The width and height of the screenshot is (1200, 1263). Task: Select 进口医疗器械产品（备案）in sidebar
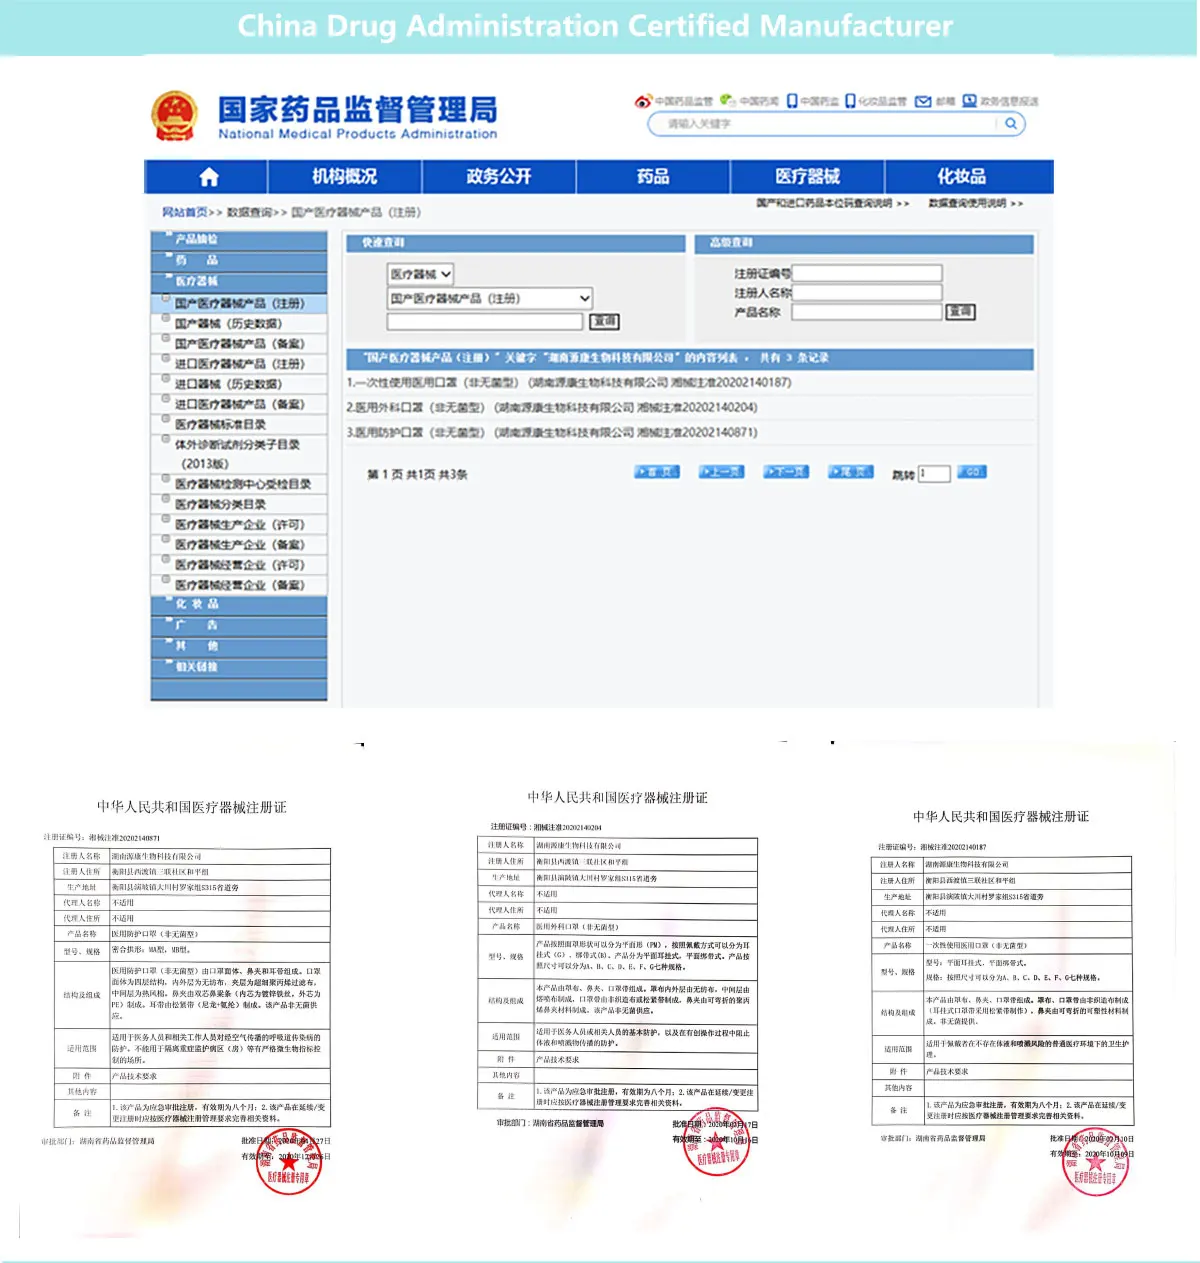[240, 404]
